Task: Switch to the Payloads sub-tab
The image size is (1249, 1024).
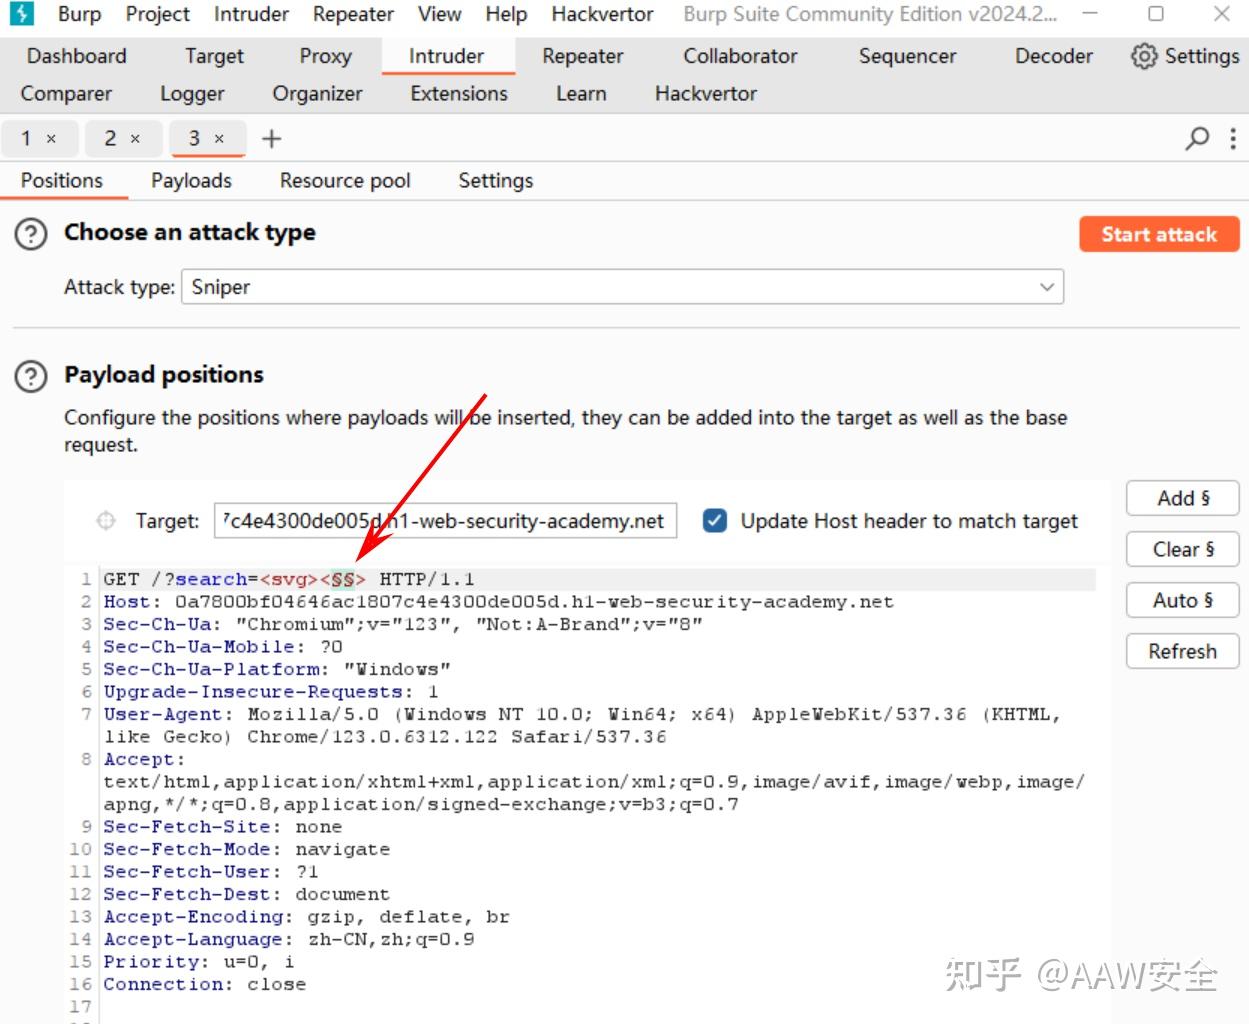Action: pyautogui.click(x=191, y=181)
